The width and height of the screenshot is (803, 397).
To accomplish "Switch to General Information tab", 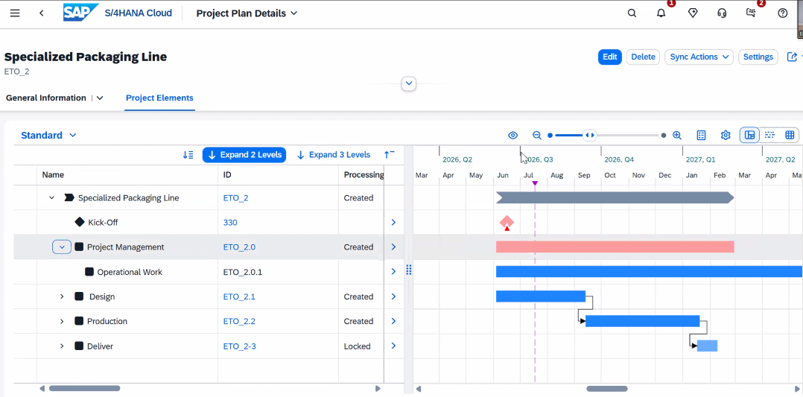I will click(46, 98).
